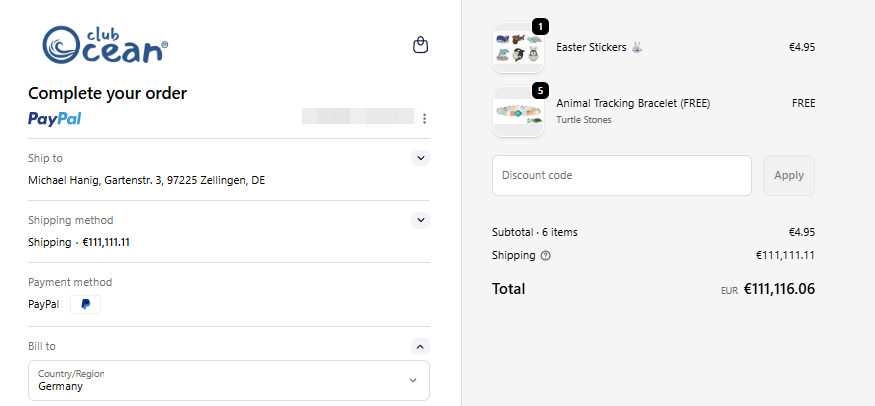The image size is (875, 406).
Task: Click the bunny emoji beside Easter Stickers
Action: click(x=638, y=47)
